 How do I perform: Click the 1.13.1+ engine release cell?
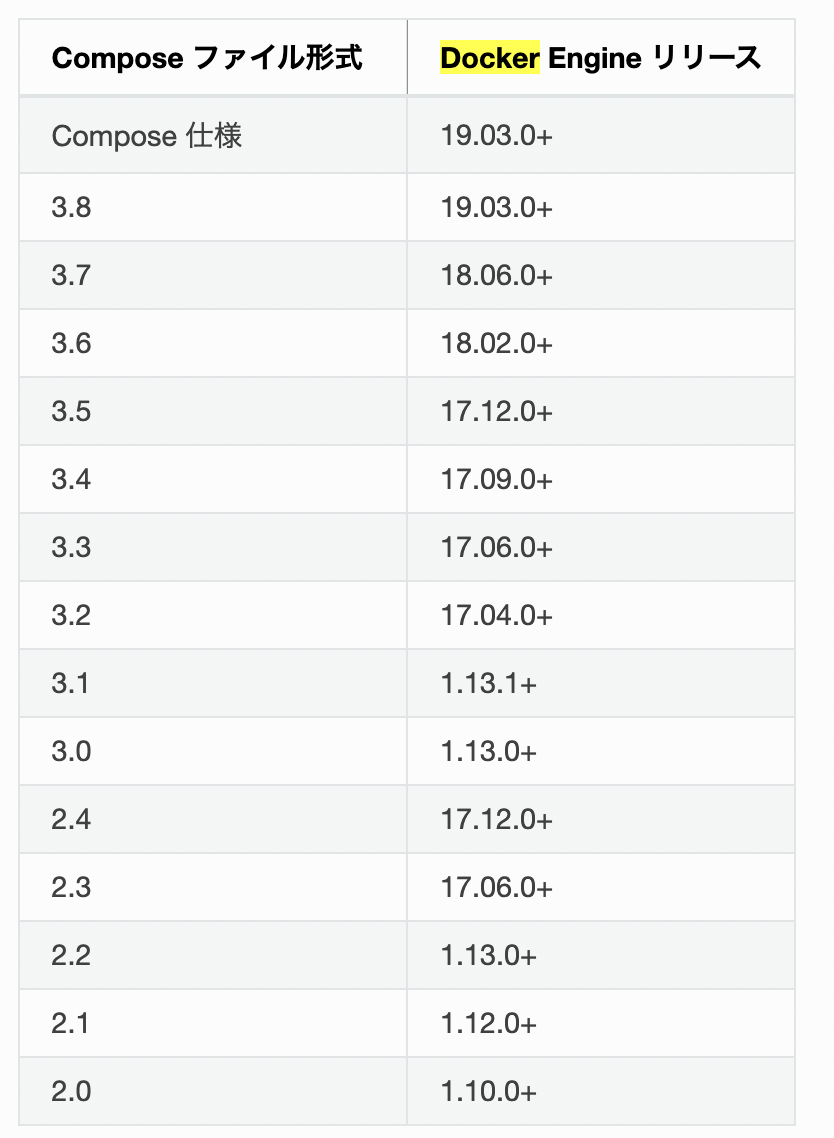tap(488, 684)
